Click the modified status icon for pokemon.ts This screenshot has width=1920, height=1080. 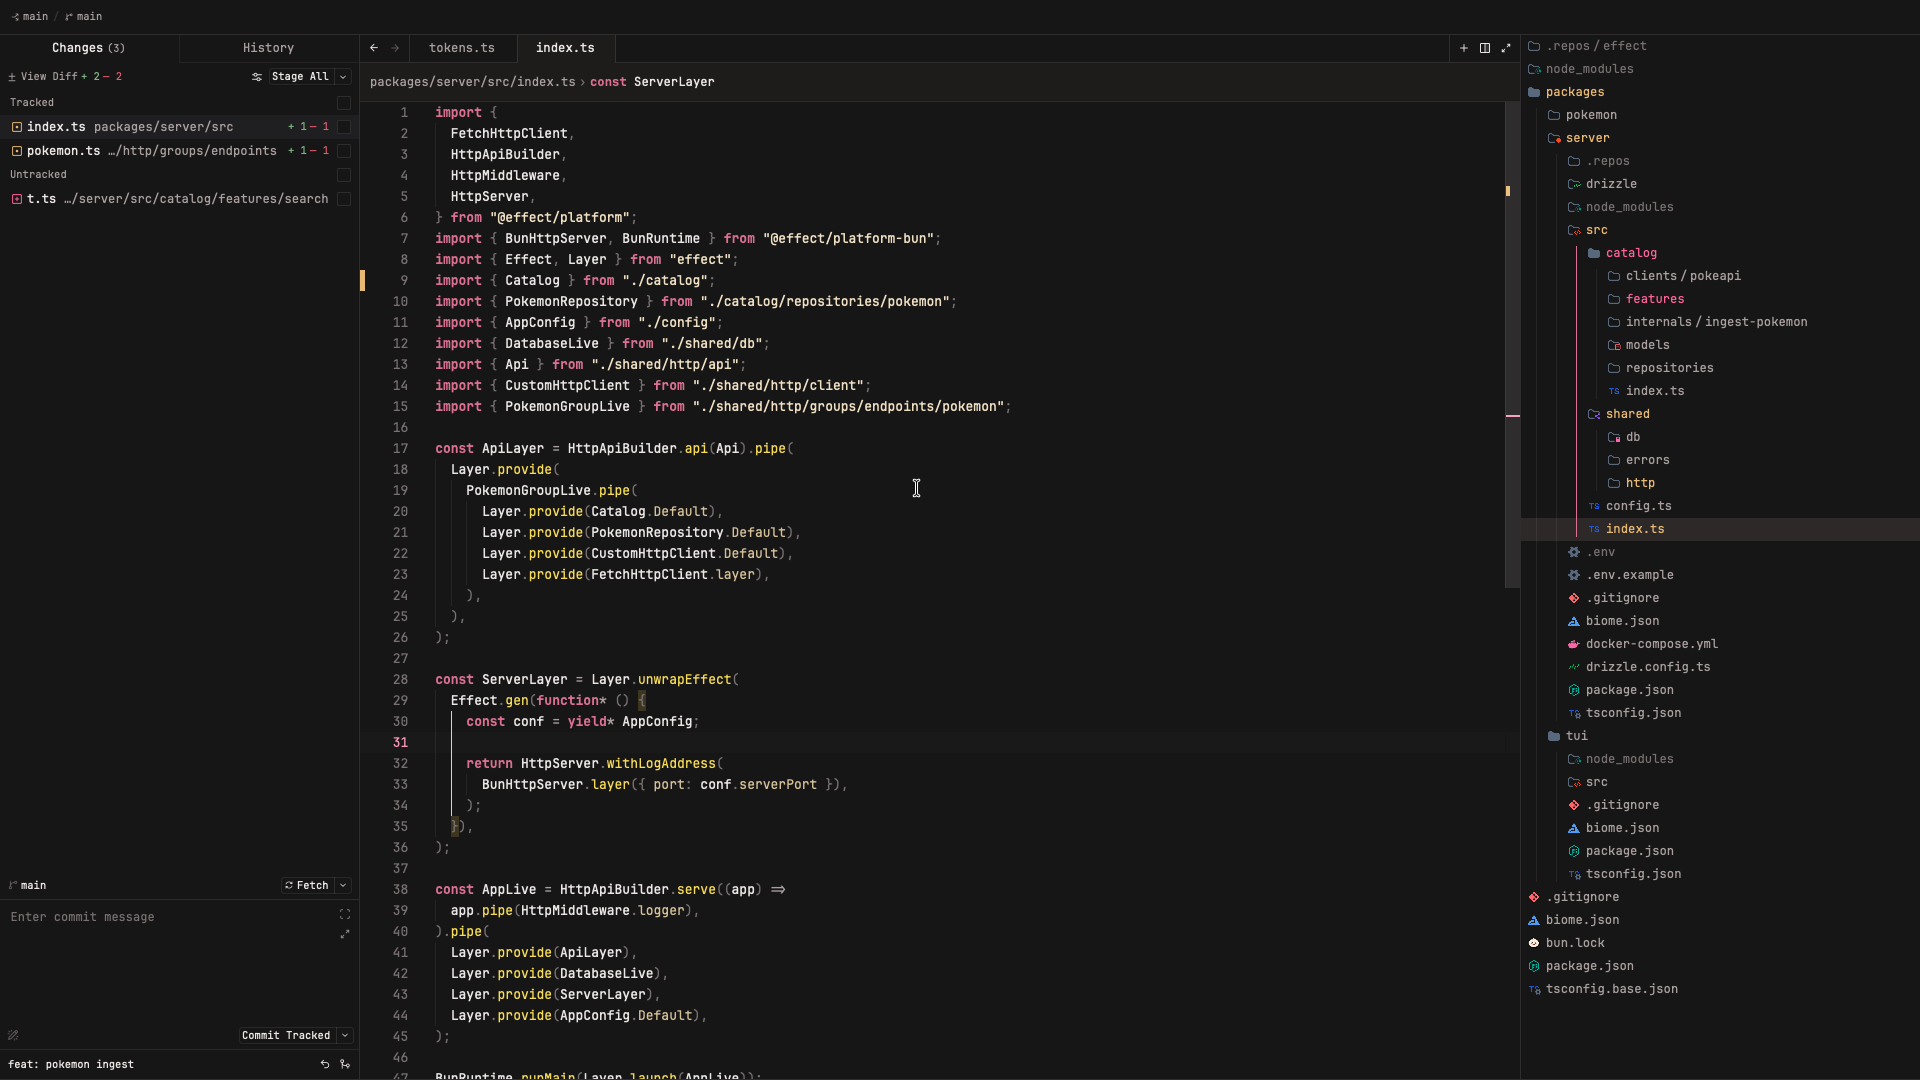tap(17, 151)
